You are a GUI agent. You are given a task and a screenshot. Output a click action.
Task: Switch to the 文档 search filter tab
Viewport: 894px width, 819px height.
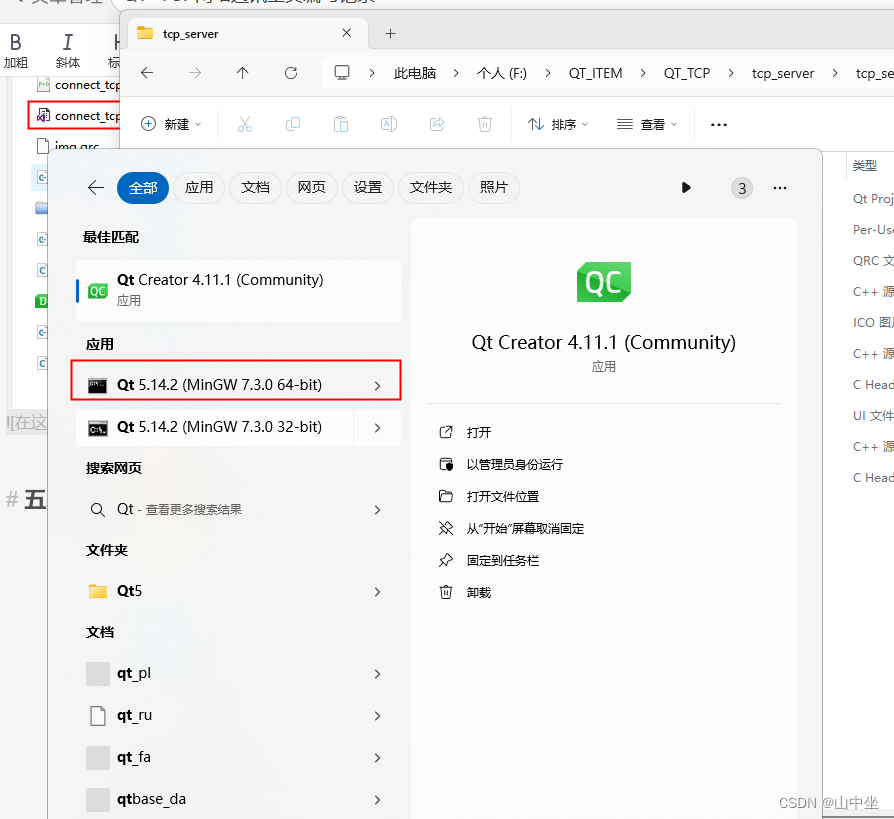[255, 187]
